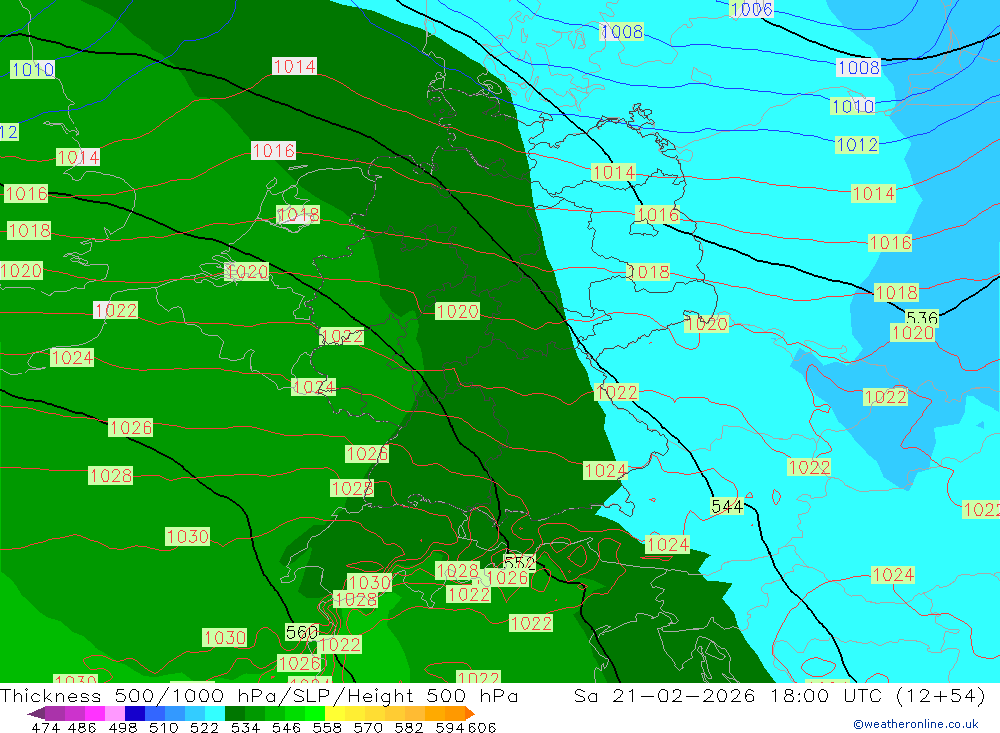
Task: Click the legend value 582
Action: click(408, 727)
